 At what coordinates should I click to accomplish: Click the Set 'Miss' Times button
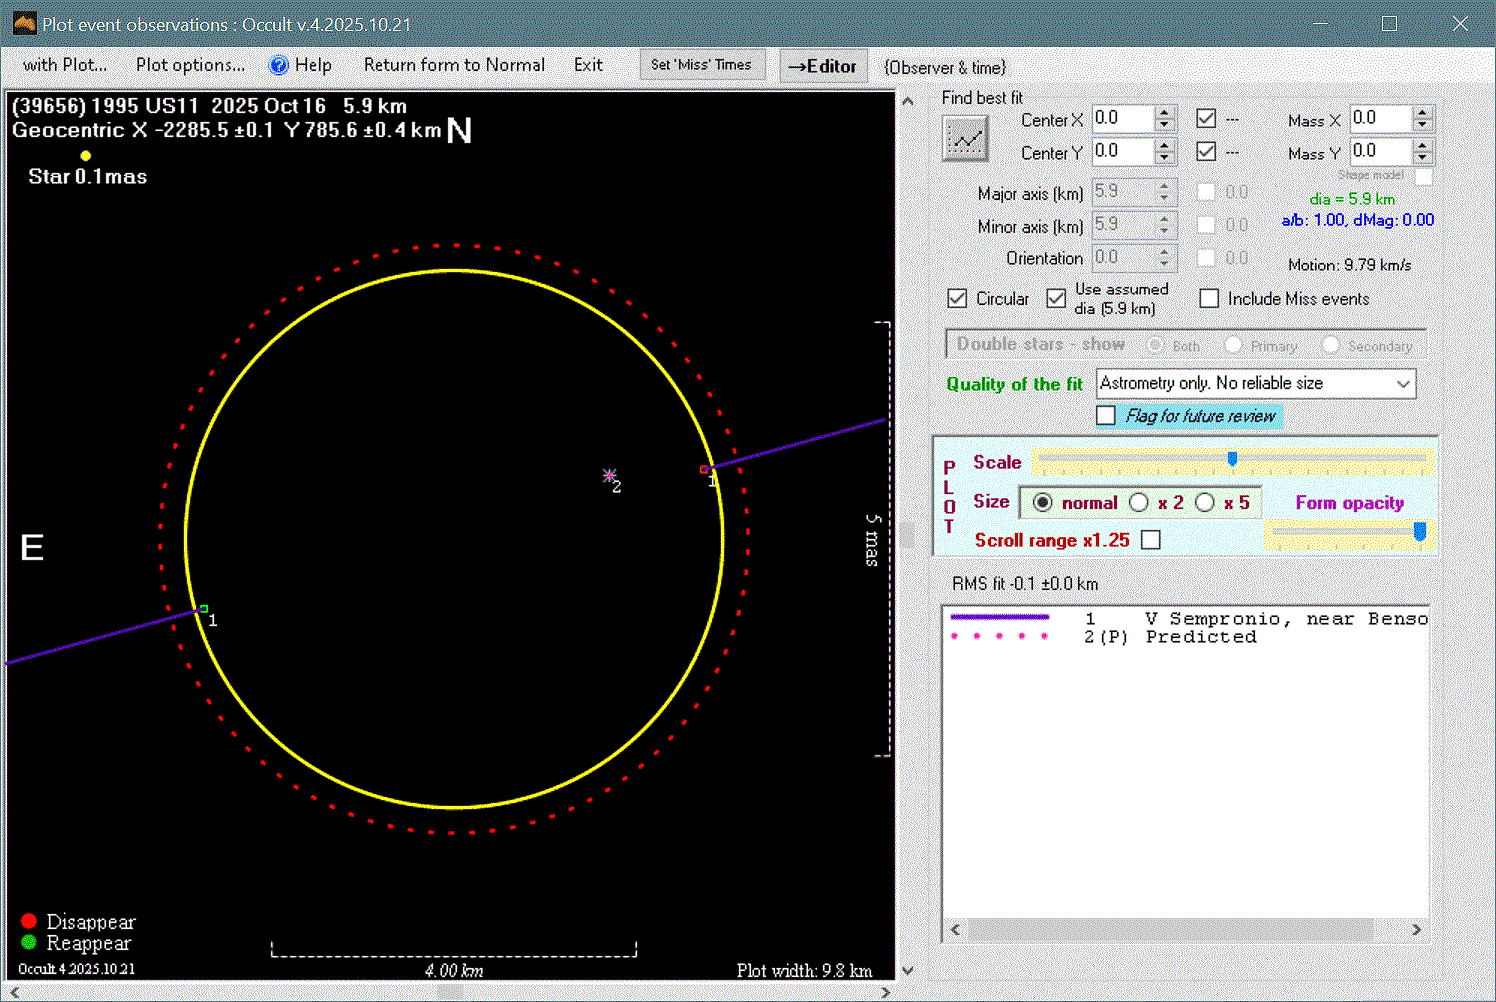(x=701, y=65)
